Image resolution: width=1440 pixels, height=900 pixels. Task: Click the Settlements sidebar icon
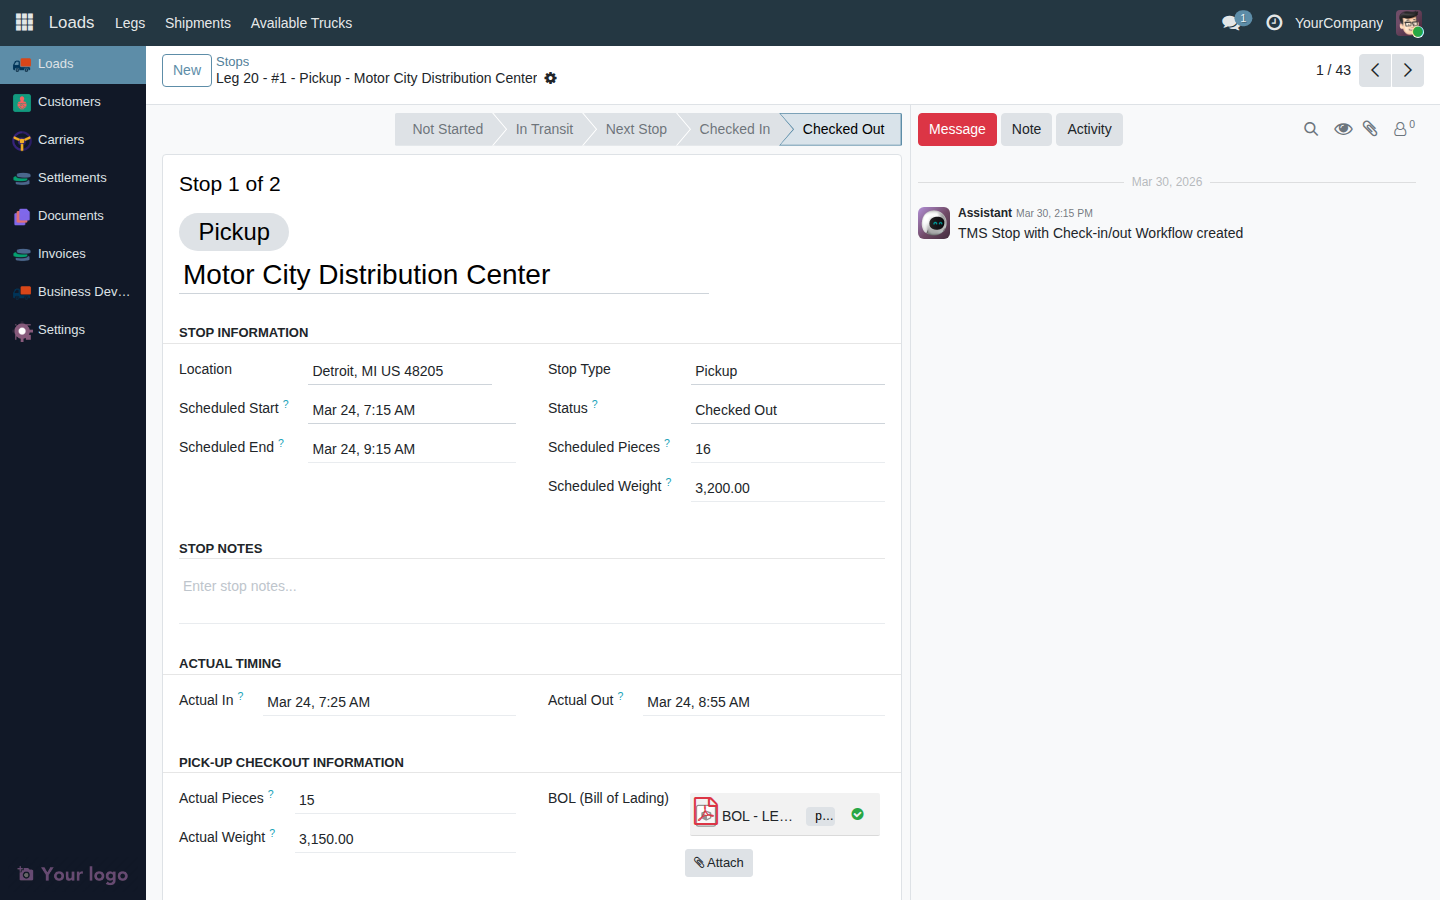pyautogui.click(x=22, y=178)
